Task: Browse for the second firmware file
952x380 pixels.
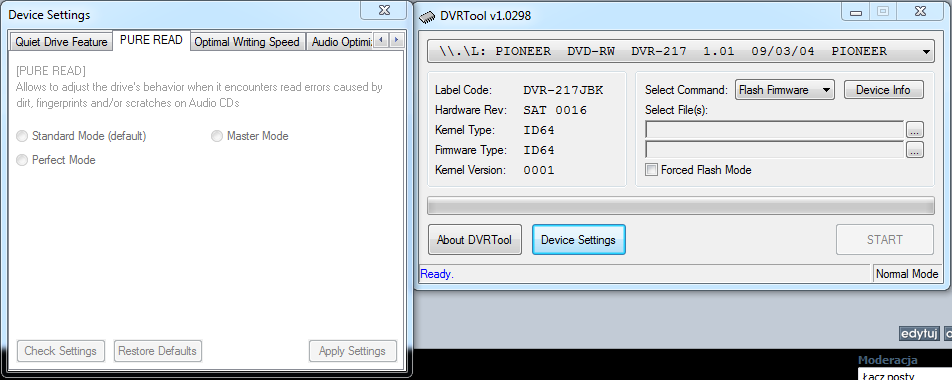Action: click(915, 149)
